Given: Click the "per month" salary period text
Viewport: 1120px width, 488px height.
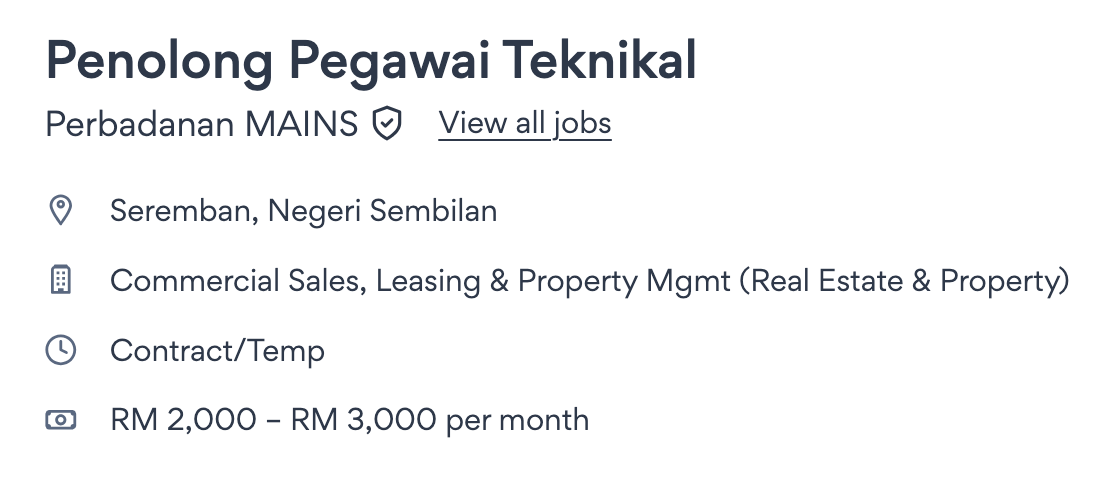Looking at the screenshot, I should click(x=517, y=420).
